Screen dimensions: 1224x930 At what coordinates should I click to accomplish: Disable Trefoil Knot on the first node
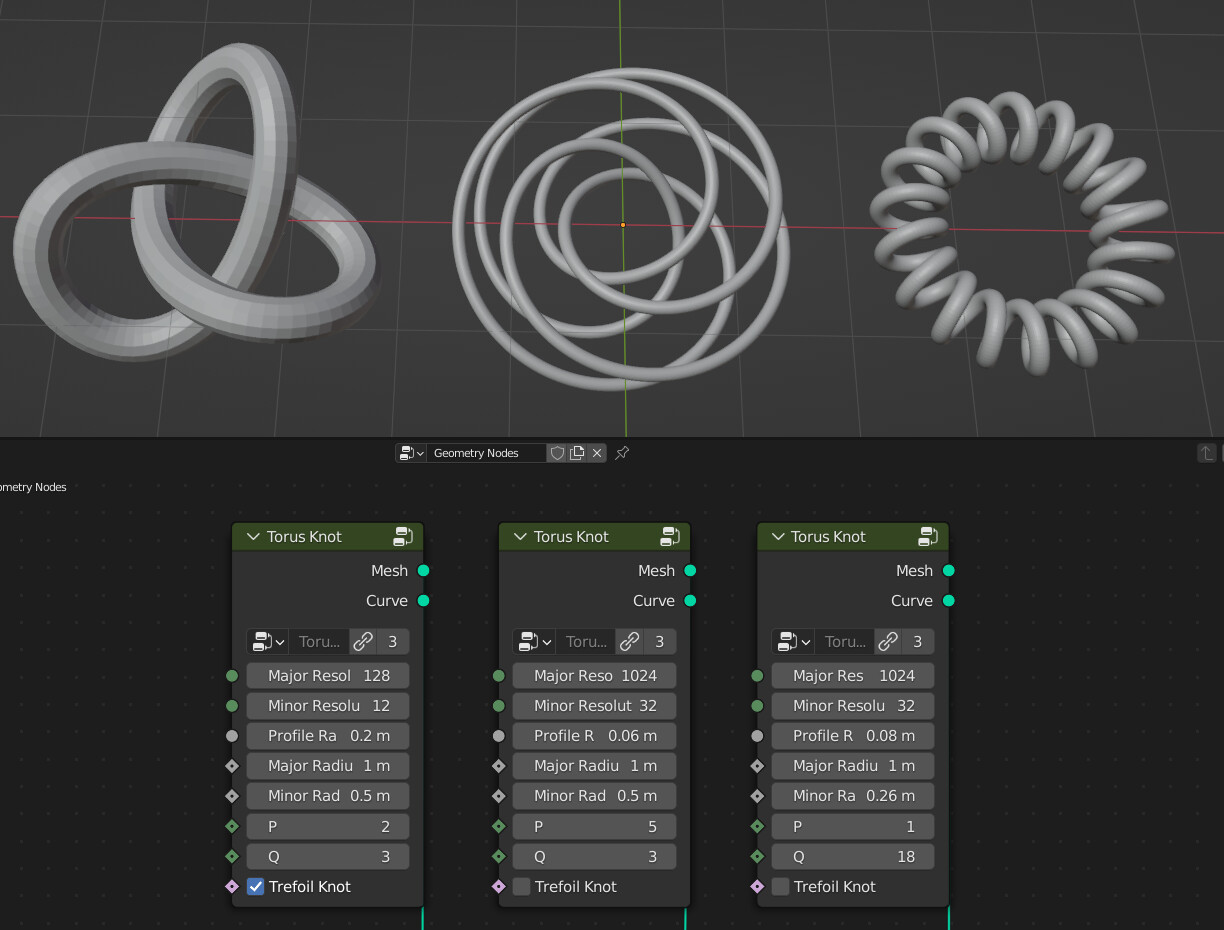(x=256, y=886)
